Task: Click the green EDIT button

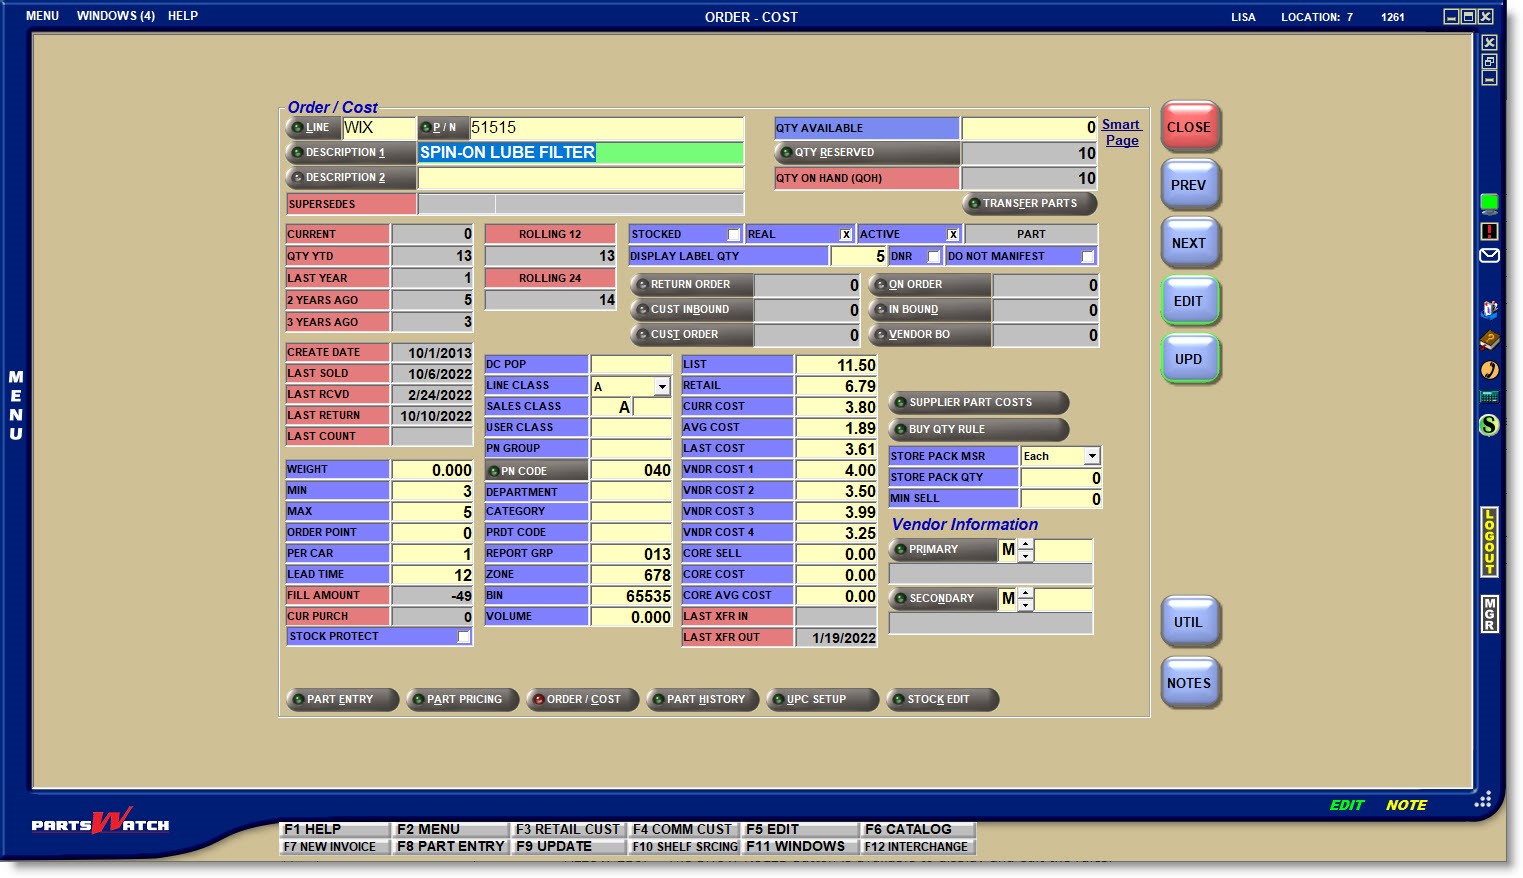Action: pyautogui.click(x=1188, y=301)
